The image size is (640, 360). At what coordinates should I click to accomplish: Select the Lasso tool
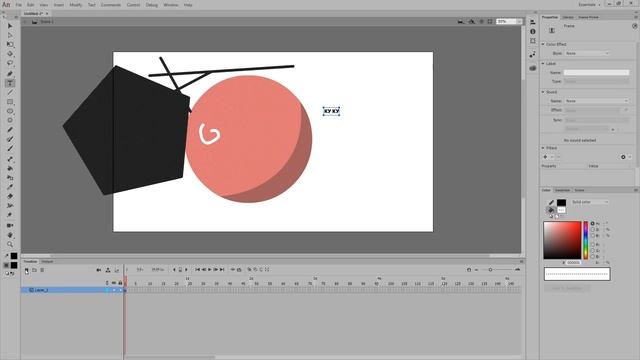10,63
